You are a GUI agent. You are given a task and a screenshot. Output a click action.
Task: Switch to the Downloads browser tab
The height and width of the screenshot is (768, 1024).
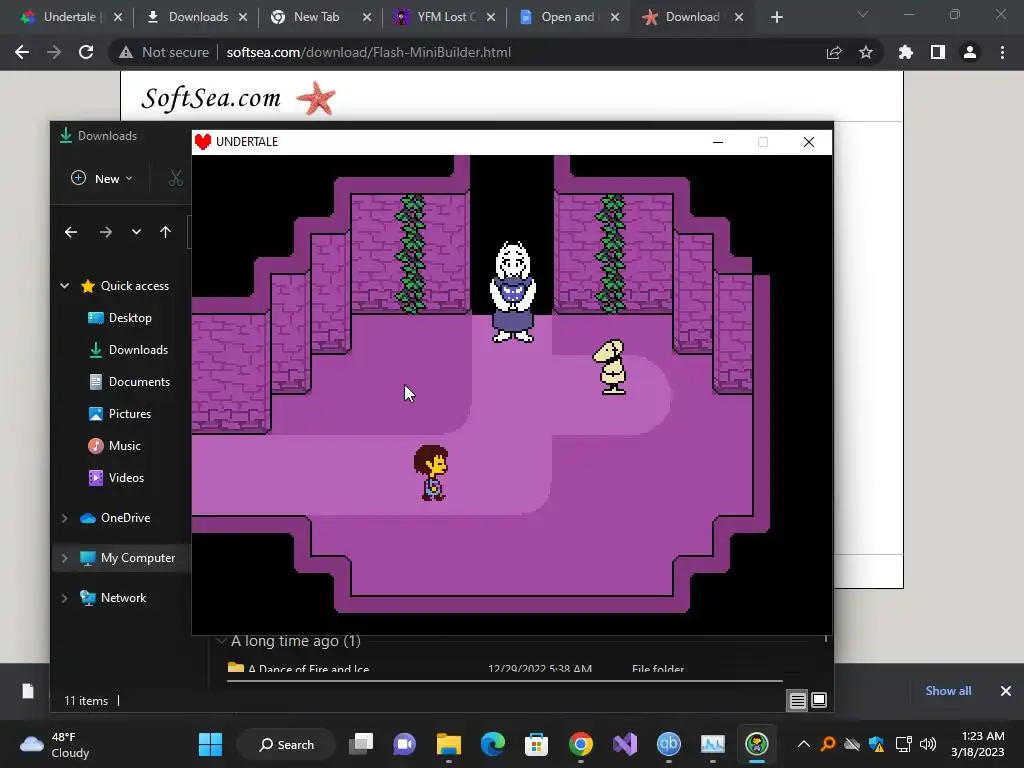[x=198, y=17]
